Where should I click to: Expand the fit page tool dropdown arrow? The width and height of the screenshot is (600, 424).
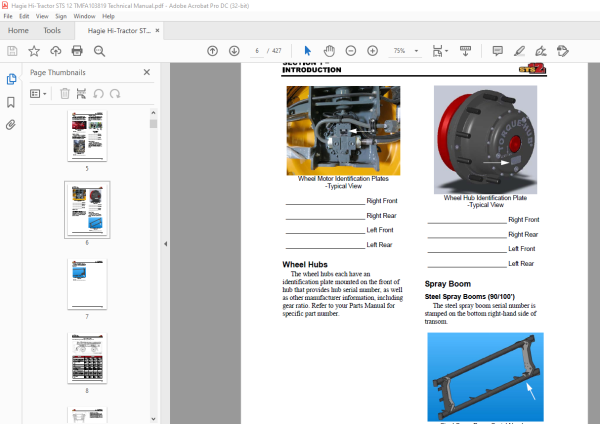pos(447,51)
